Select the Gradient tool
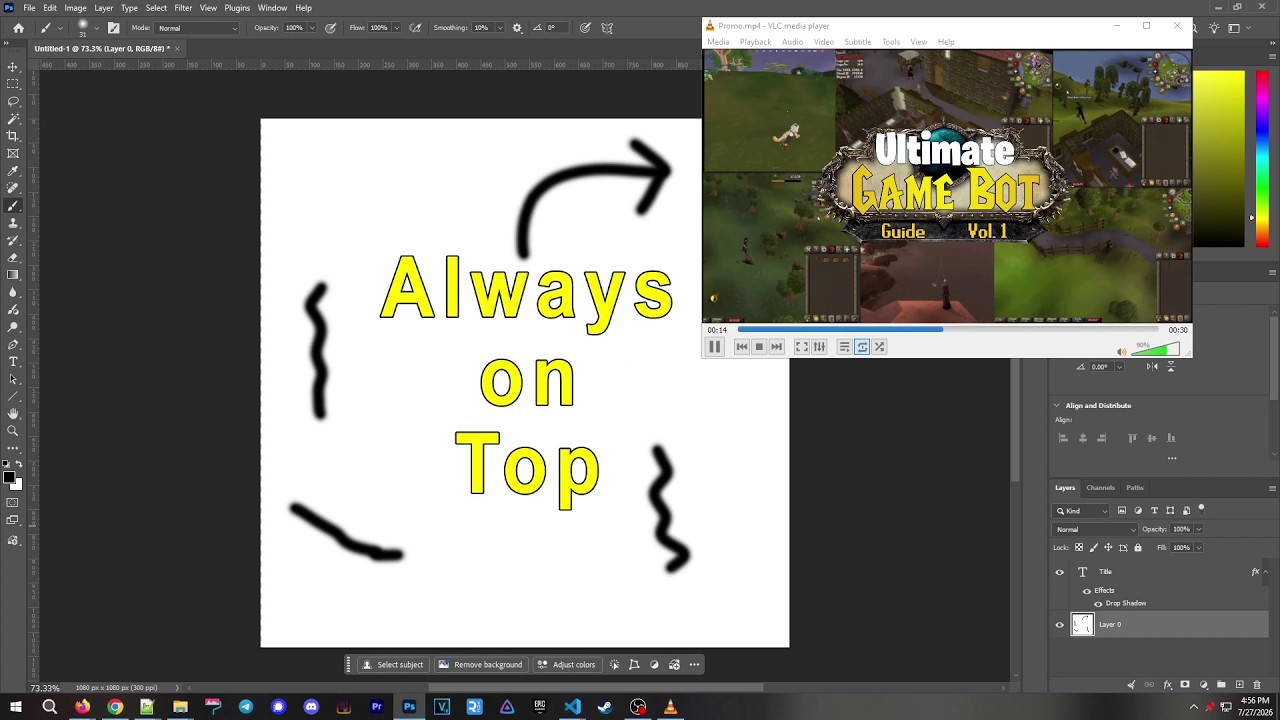 (13, 275)
